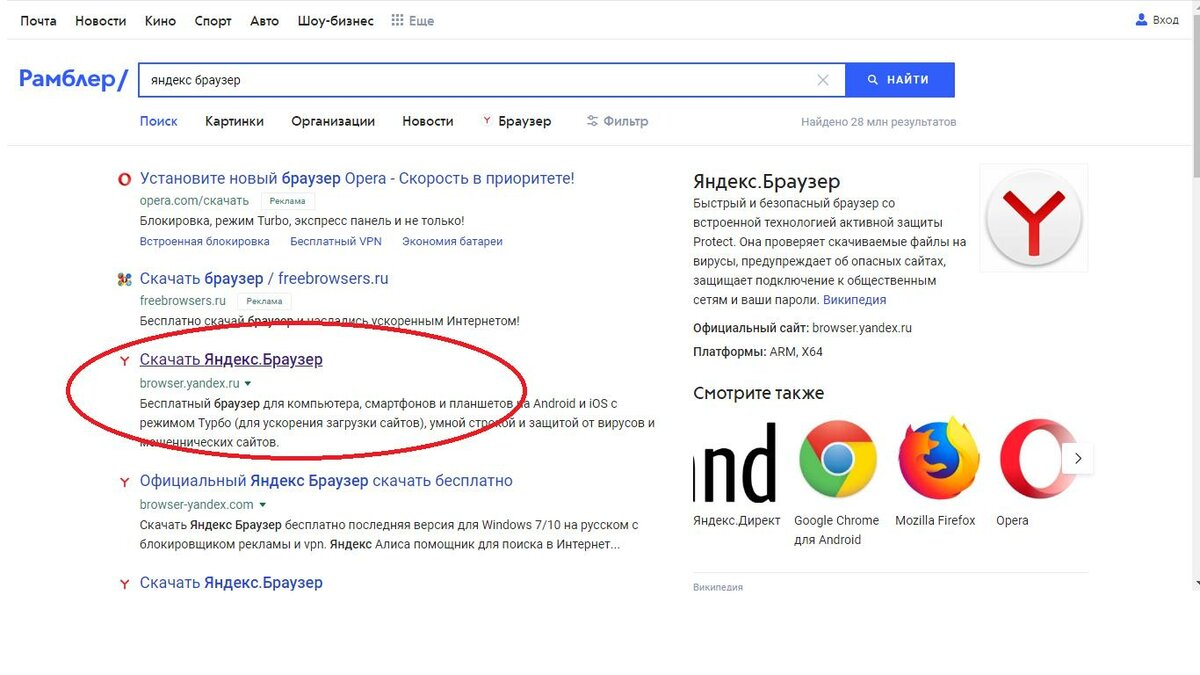Click the Вход user login icon
This screenshot has height=675, width=1200.
coord(1141,20)
